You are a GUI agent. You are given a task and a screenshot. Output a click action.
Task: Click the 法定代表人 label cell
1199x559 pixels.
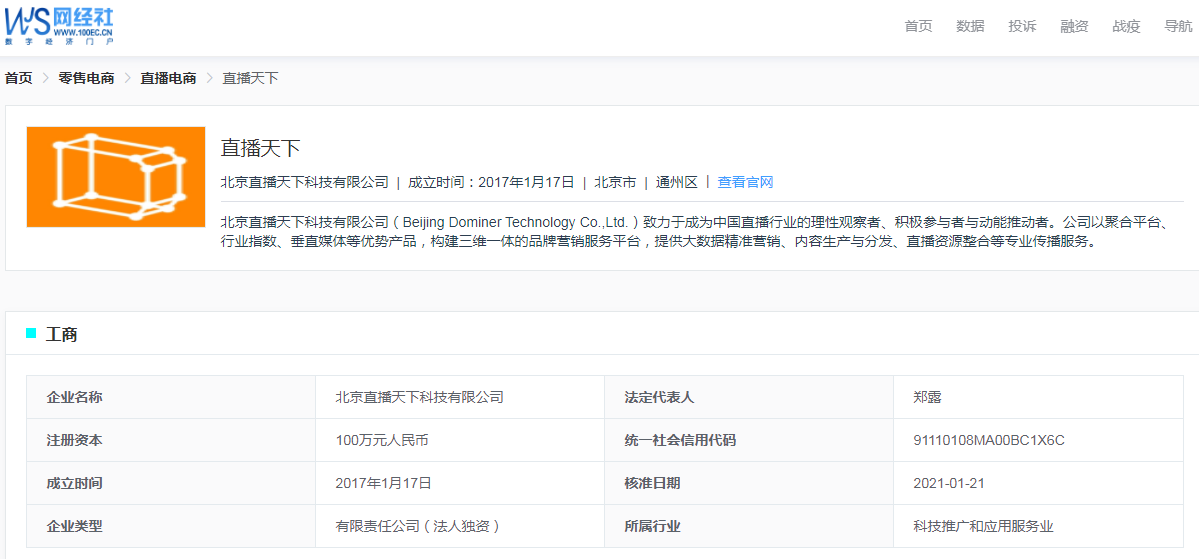point(749,397)
